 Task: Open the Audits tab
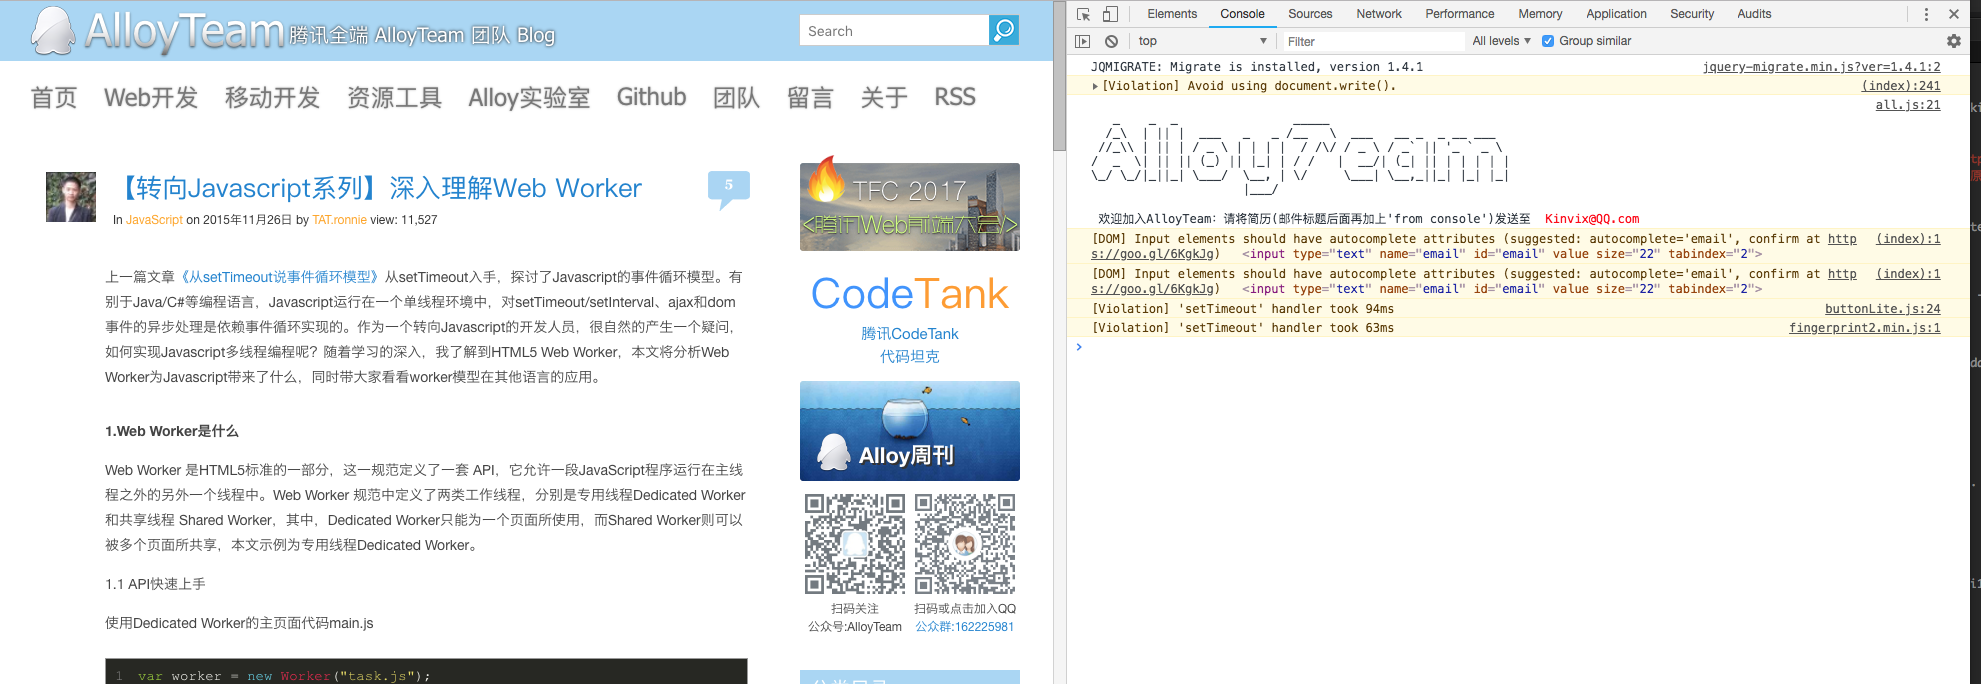(1754, 14)
